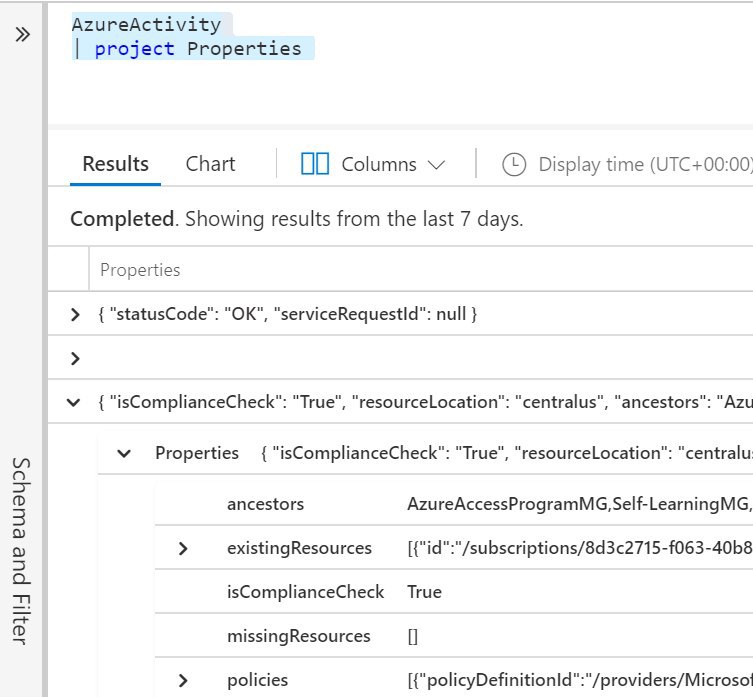Select the ancestors property name

point(265,504)
